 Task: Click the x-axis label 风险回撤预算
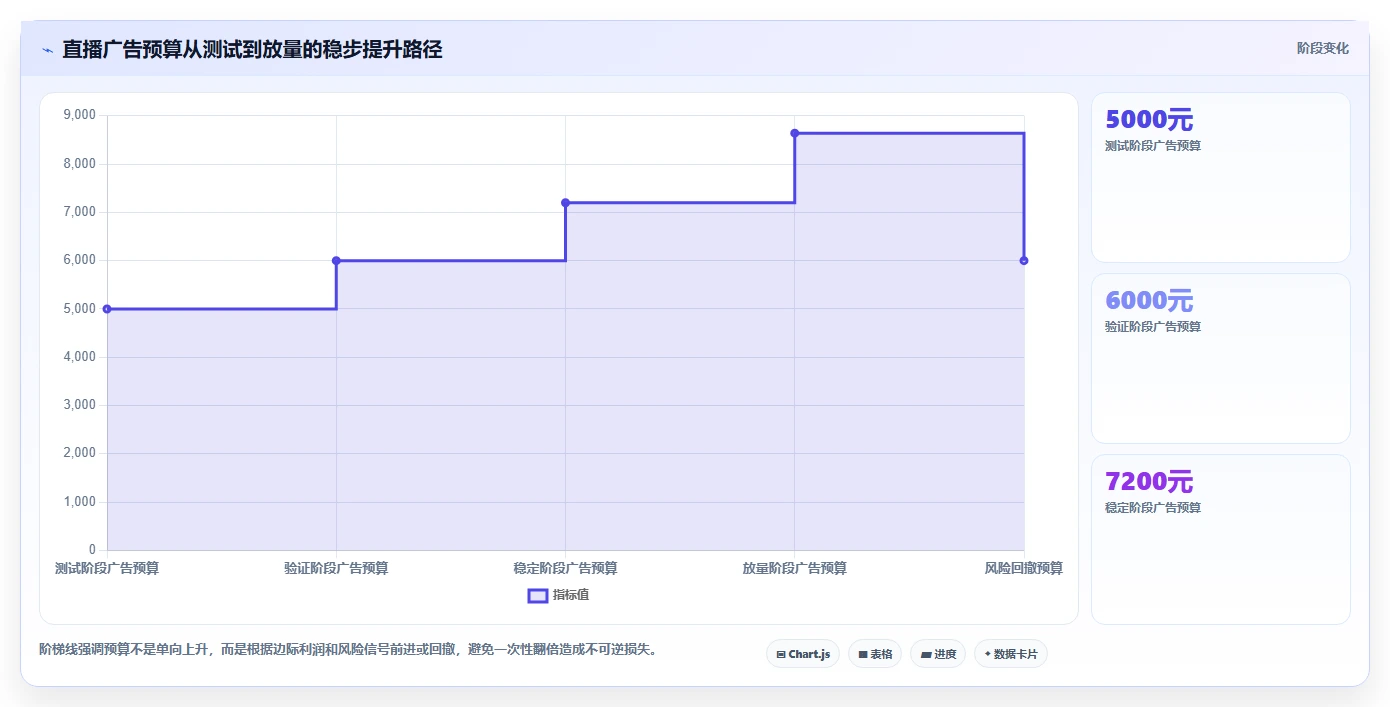tap(1024, 568)
